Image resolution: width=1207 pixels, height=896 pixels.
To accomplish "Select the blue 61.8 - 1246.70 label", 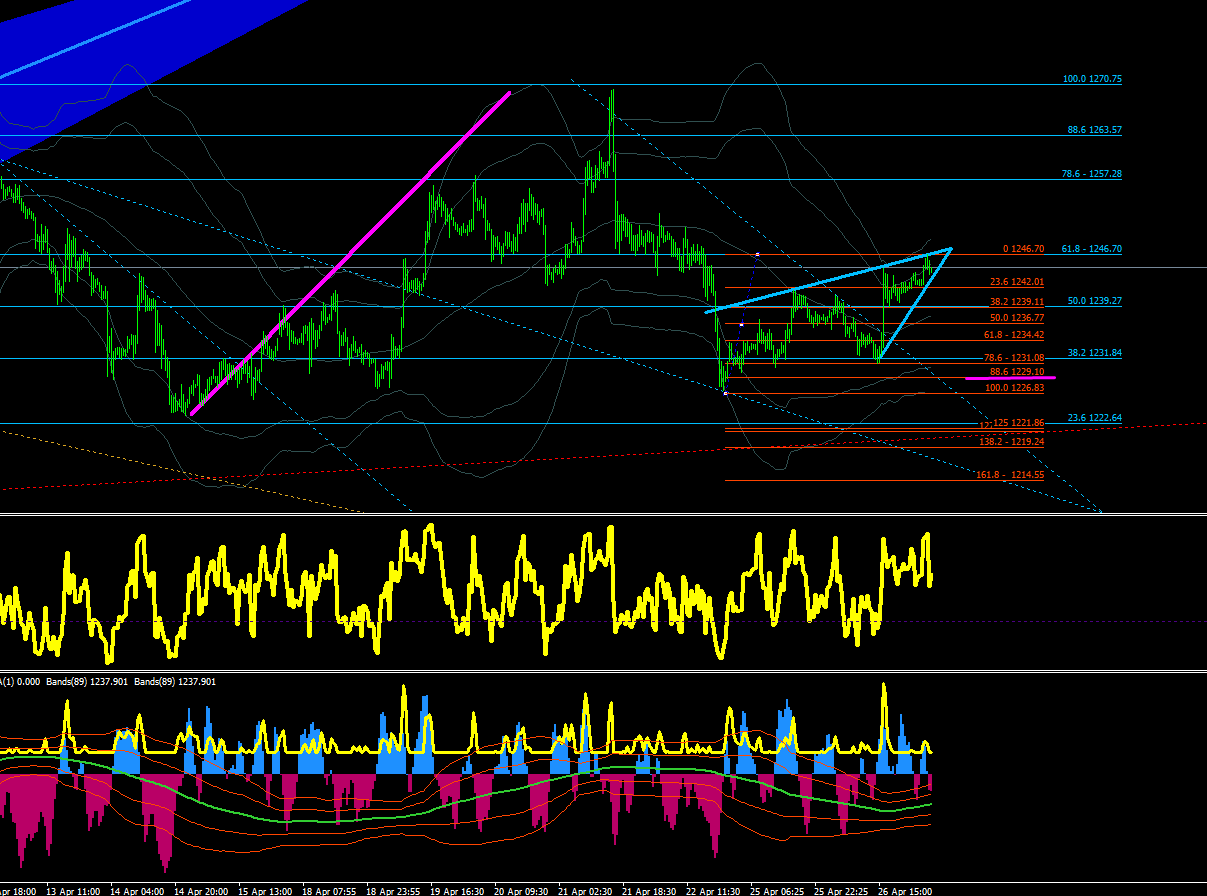I will click(1091, 249).
